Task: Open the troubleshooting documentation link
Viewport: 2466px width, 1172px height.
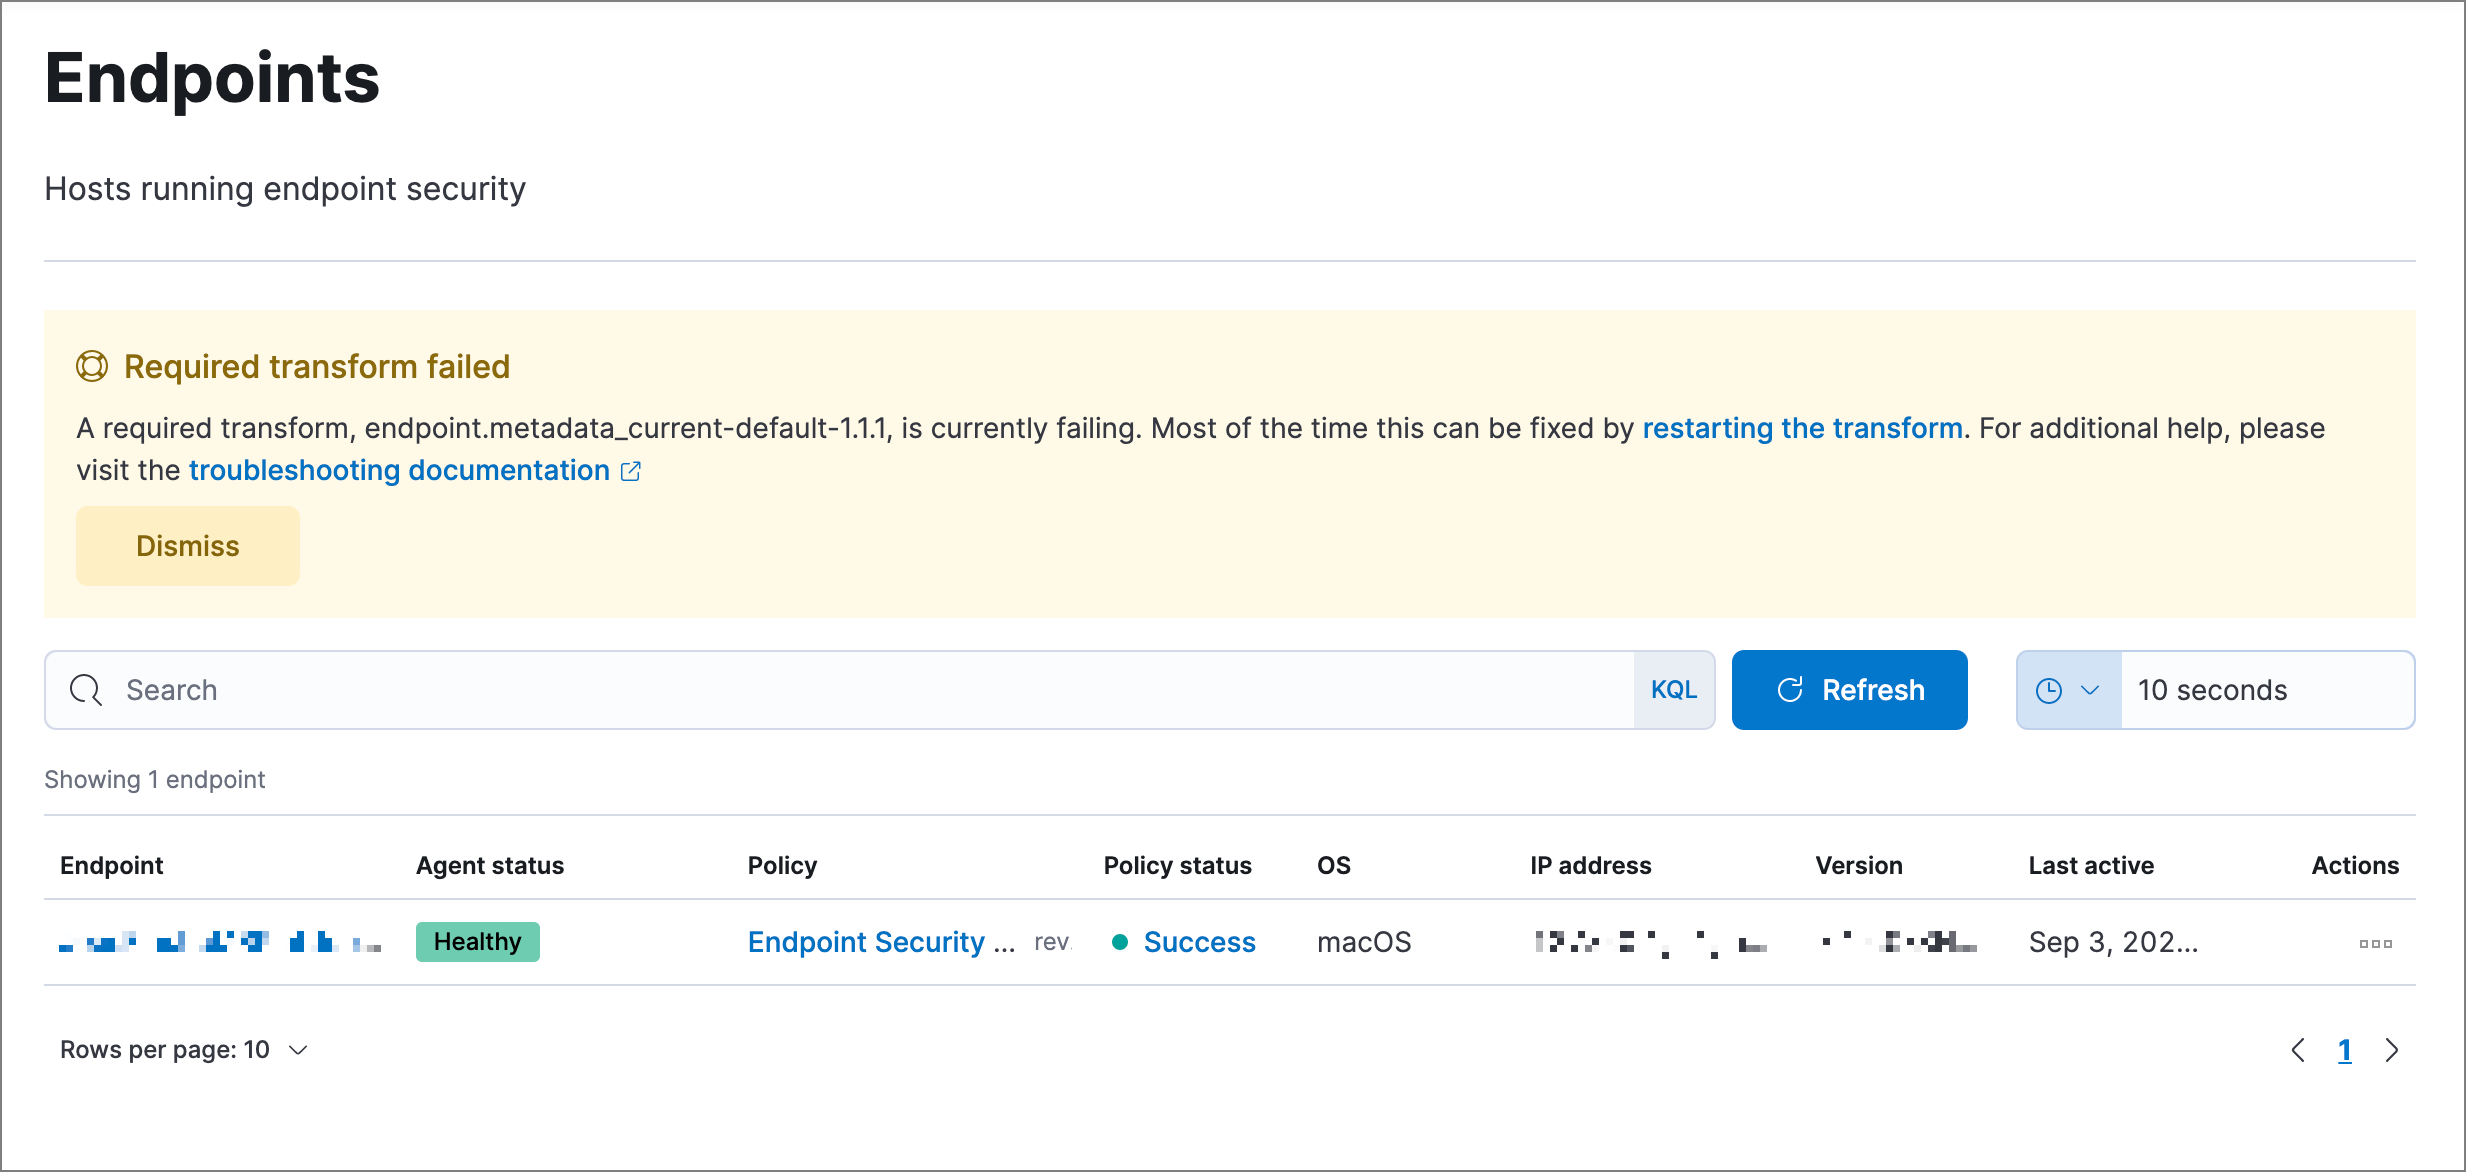Action: click(x=397, y=470)
